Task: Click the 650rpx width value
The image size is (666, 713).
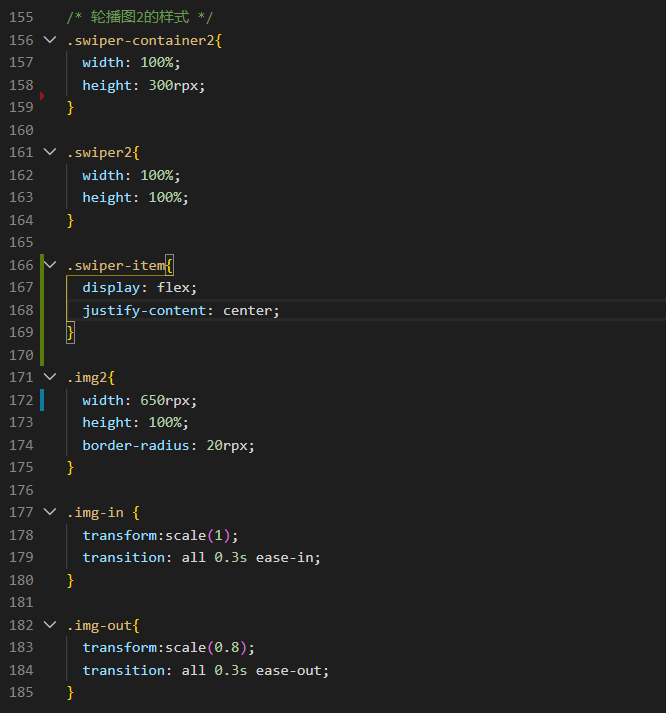Action: [x=165, y=401]
